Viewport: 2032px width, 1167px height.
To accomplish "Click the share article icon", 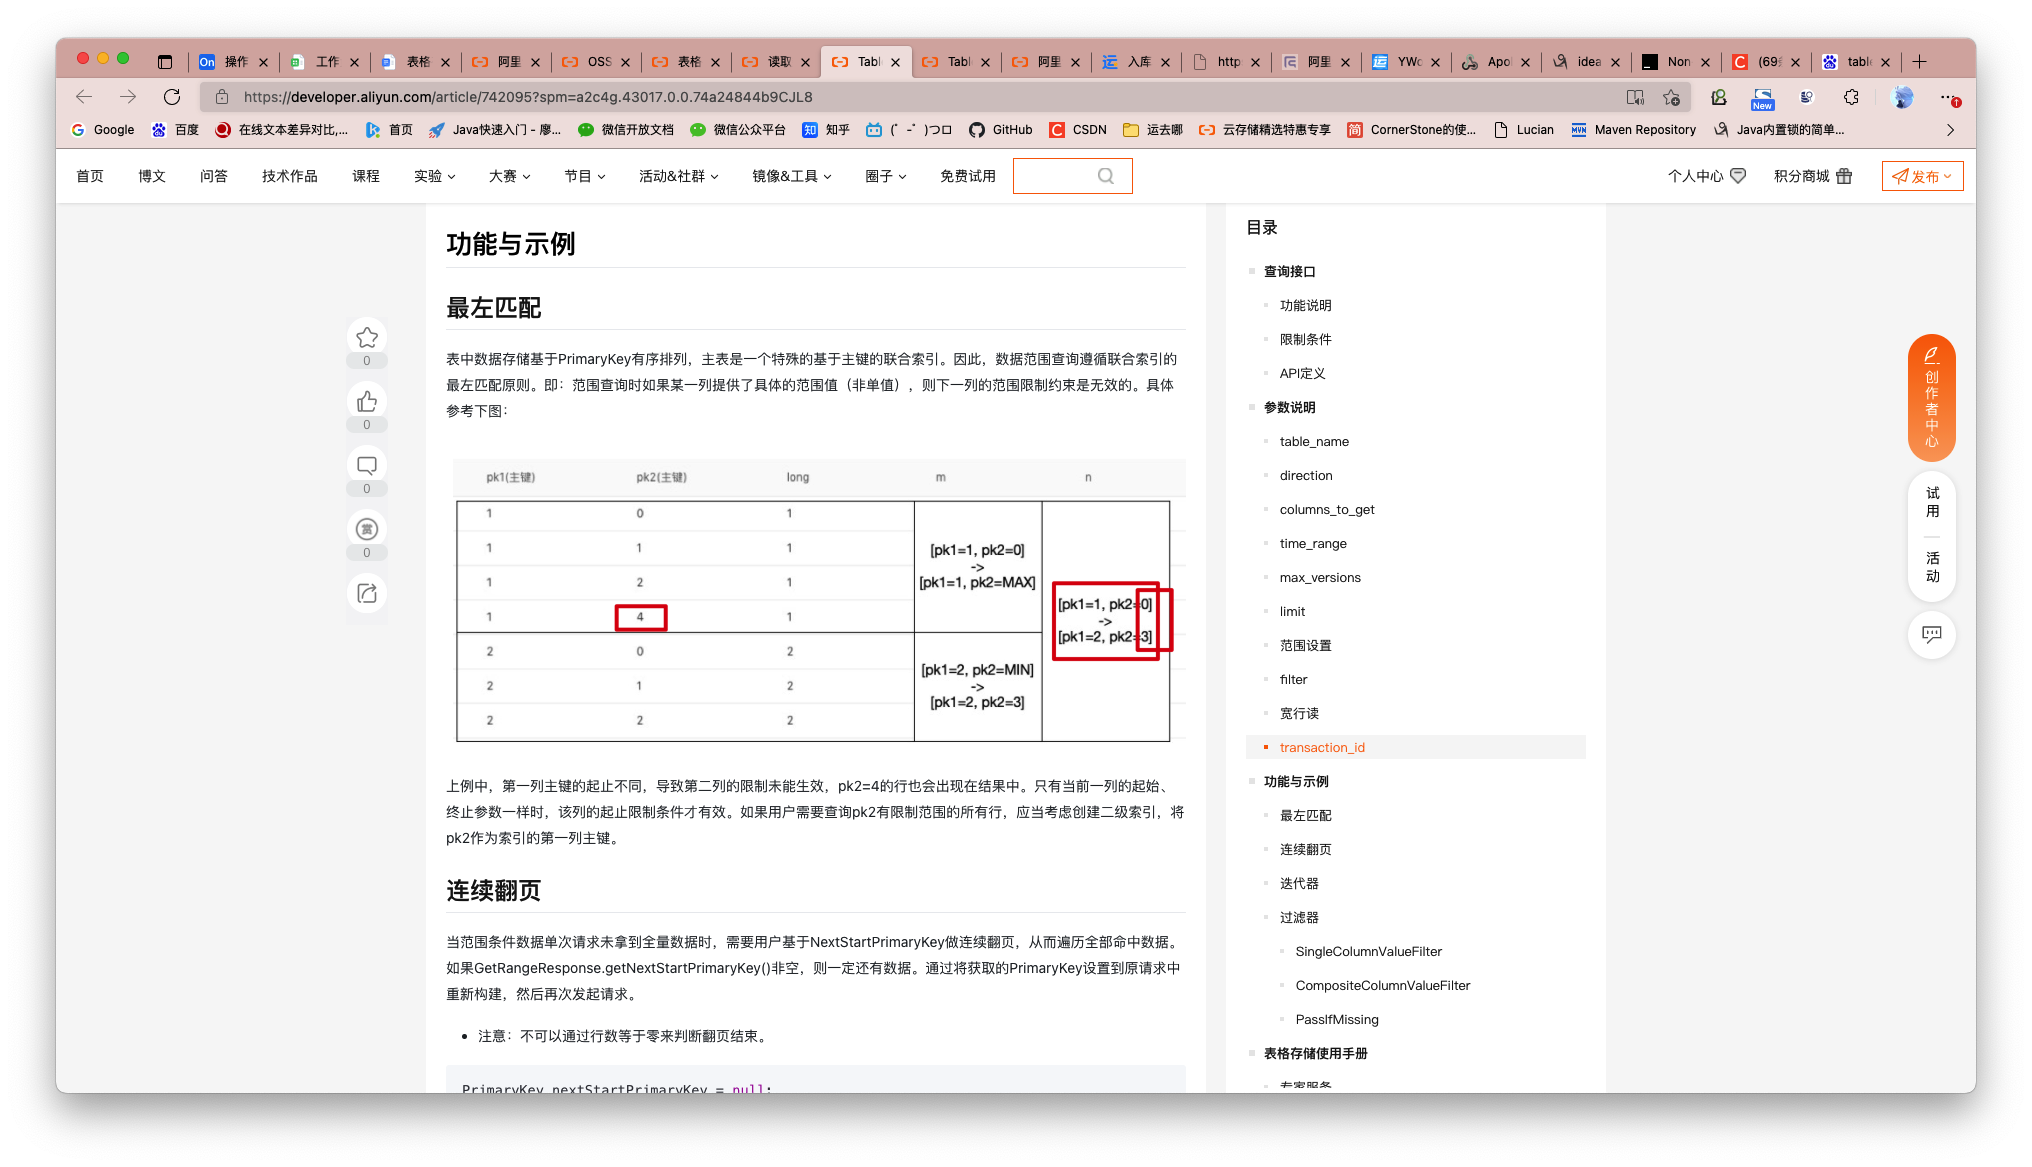I will tap(367, 593).
